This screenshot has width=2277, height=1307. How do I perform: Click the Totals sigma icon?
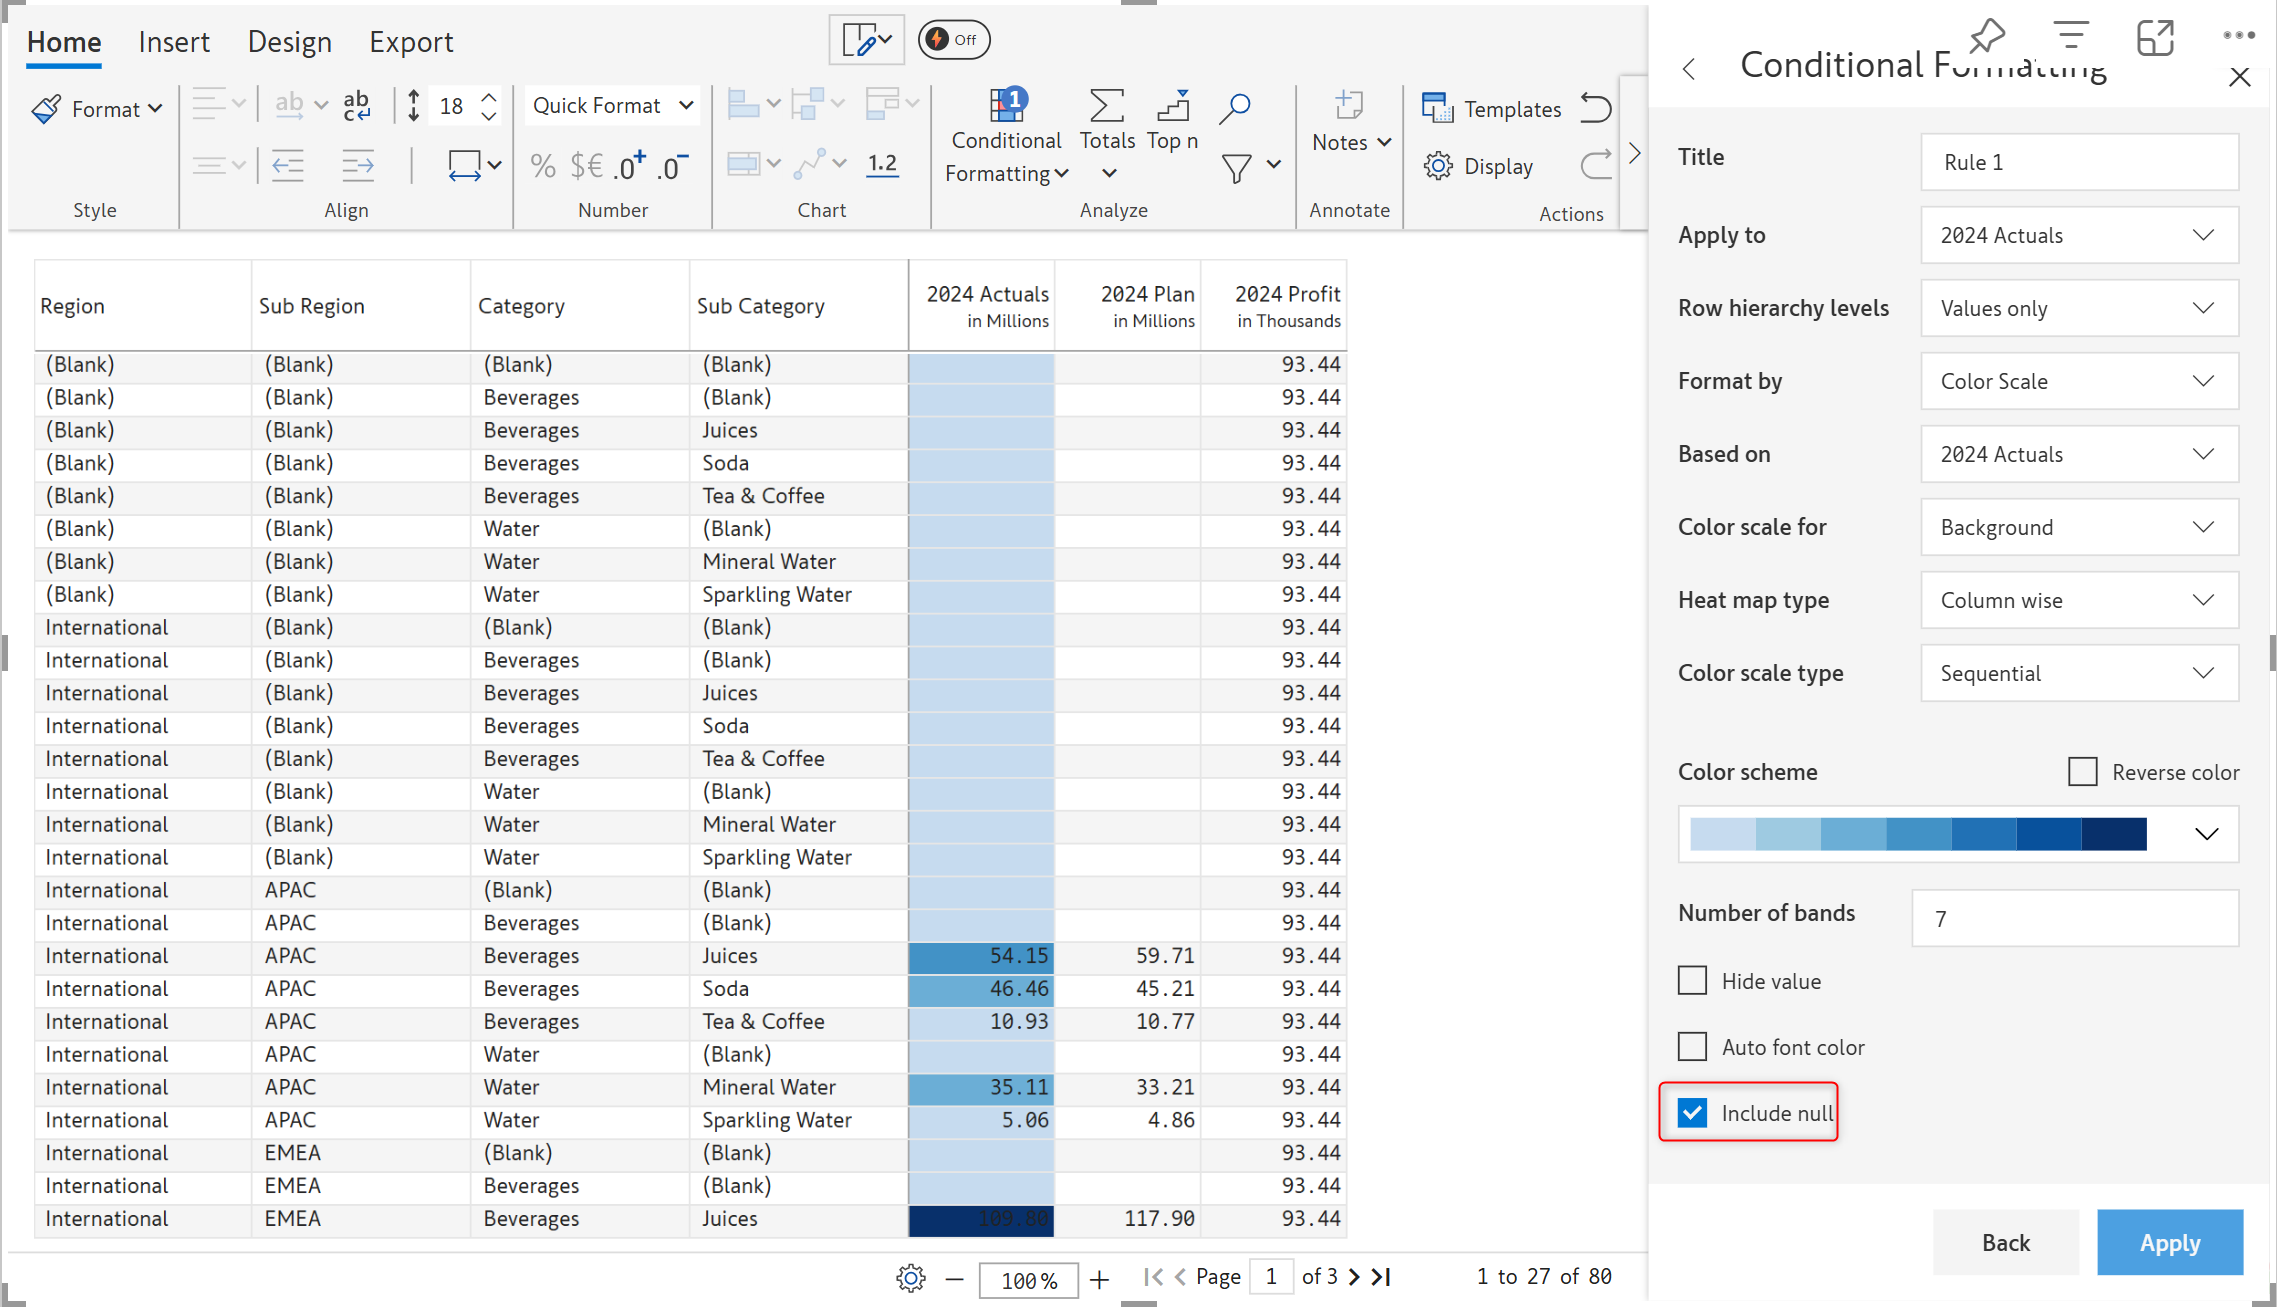pyautogui.click(x=1106, y=106)
